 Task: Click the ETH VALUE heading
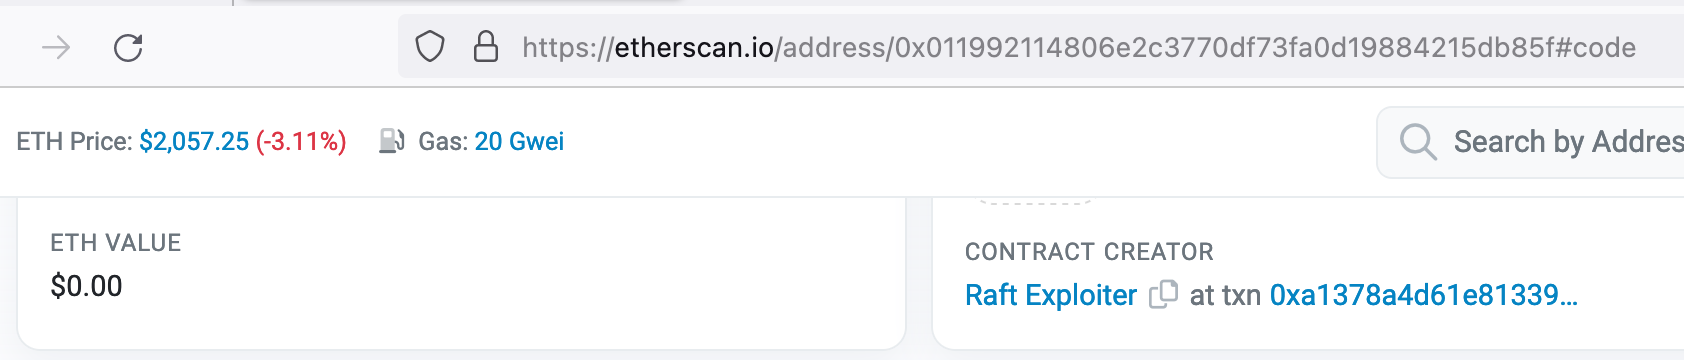(x=116, y=243)
